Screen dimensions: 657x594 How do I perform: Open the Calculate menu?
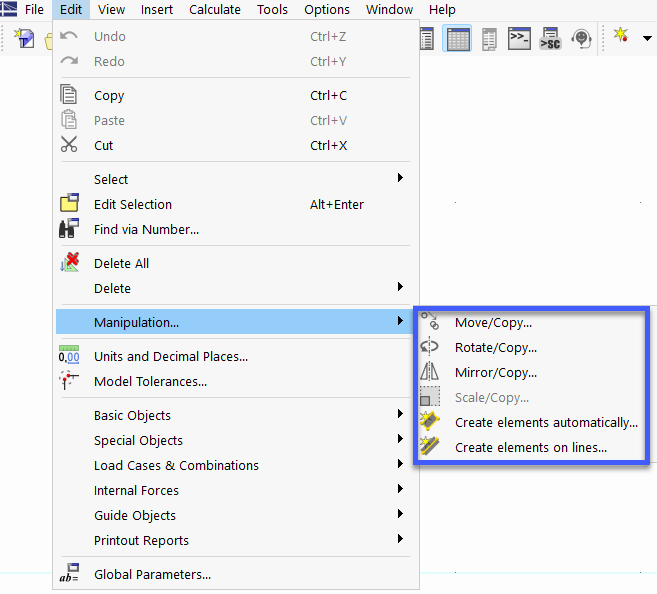coord(215,9)
